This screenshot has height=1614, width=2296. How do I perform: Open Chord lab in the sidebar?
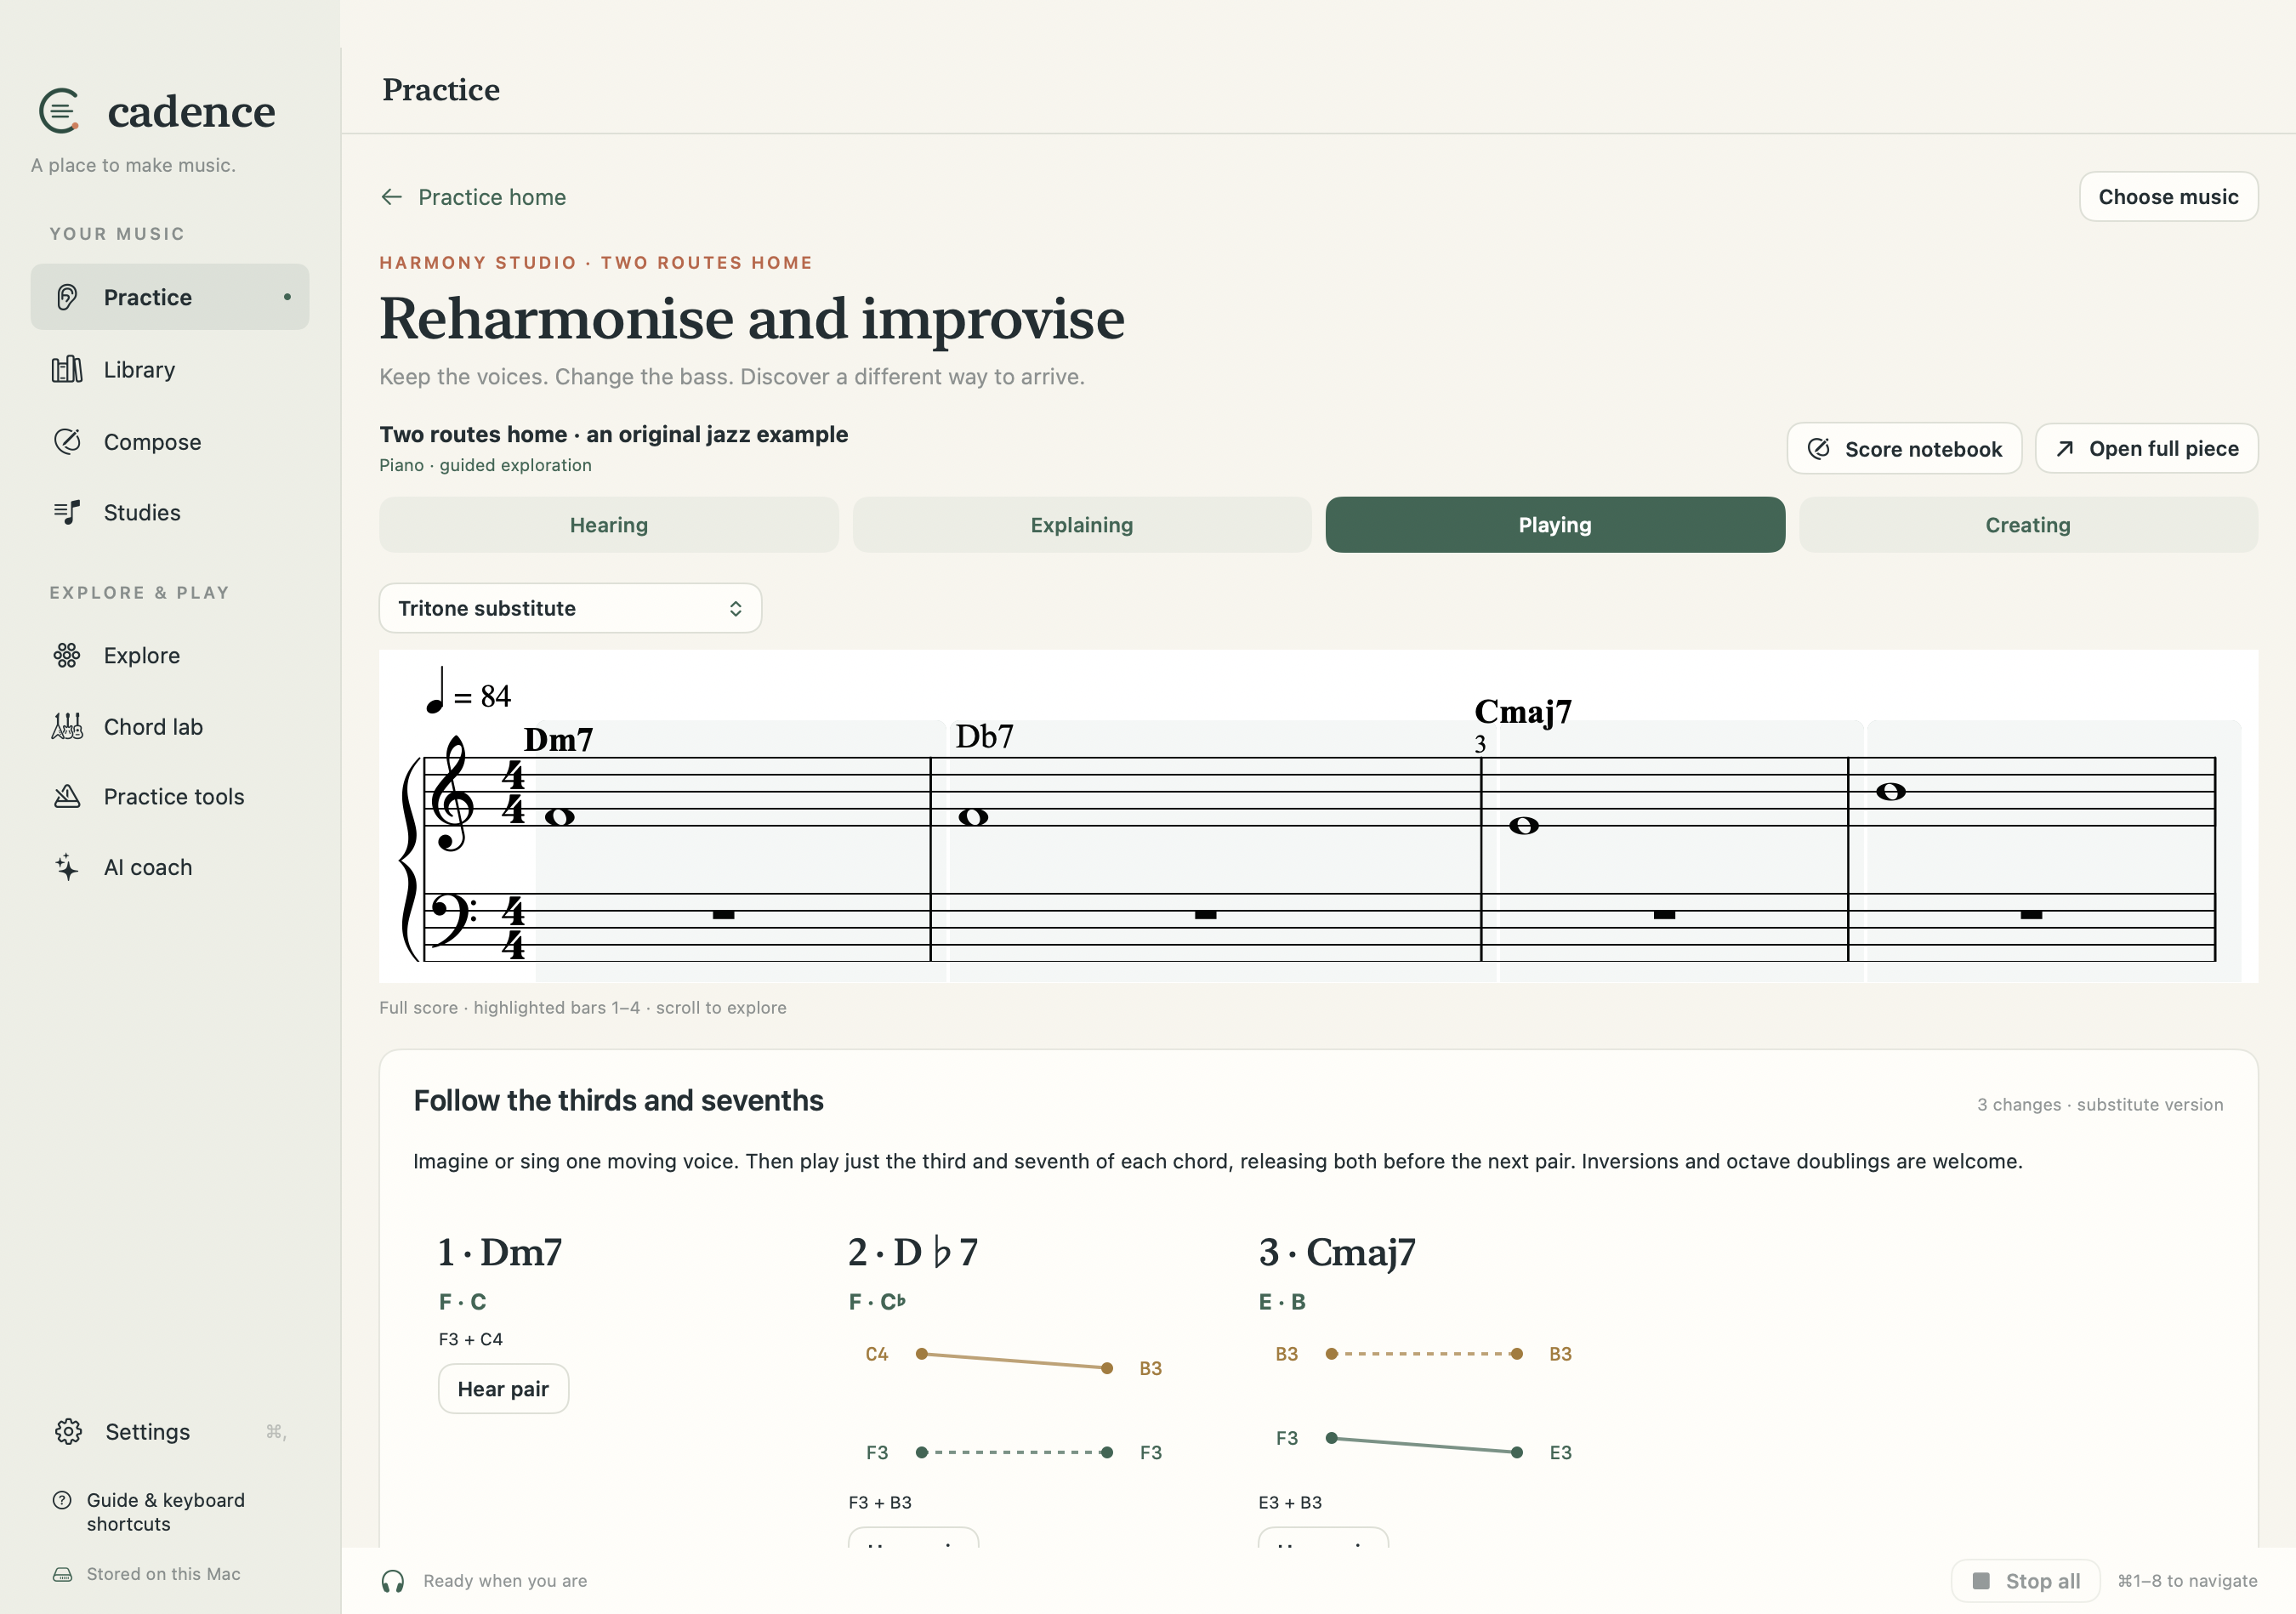point(170,726)
